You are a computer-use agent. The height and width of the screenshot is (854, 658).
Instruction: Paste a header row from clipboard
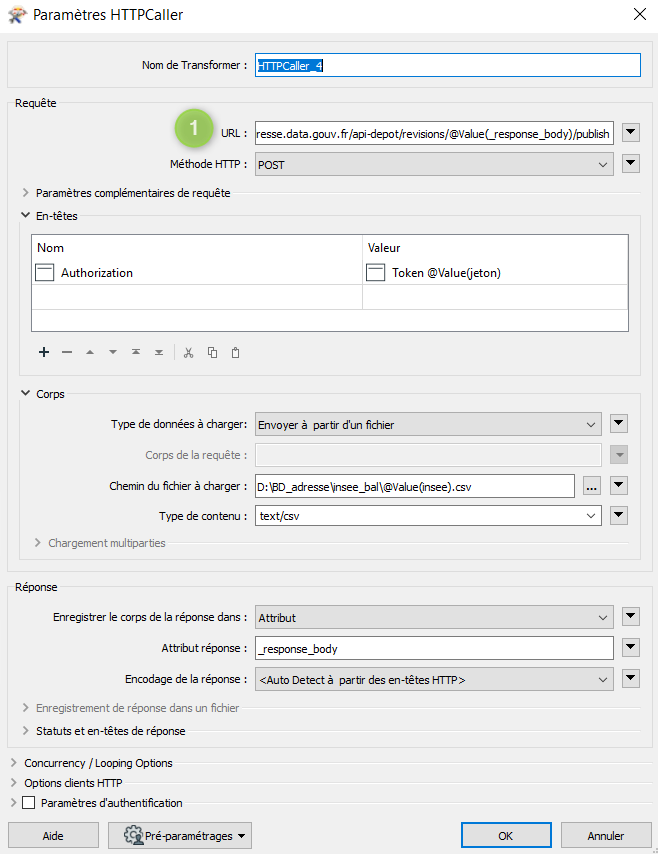coord(235,352)
